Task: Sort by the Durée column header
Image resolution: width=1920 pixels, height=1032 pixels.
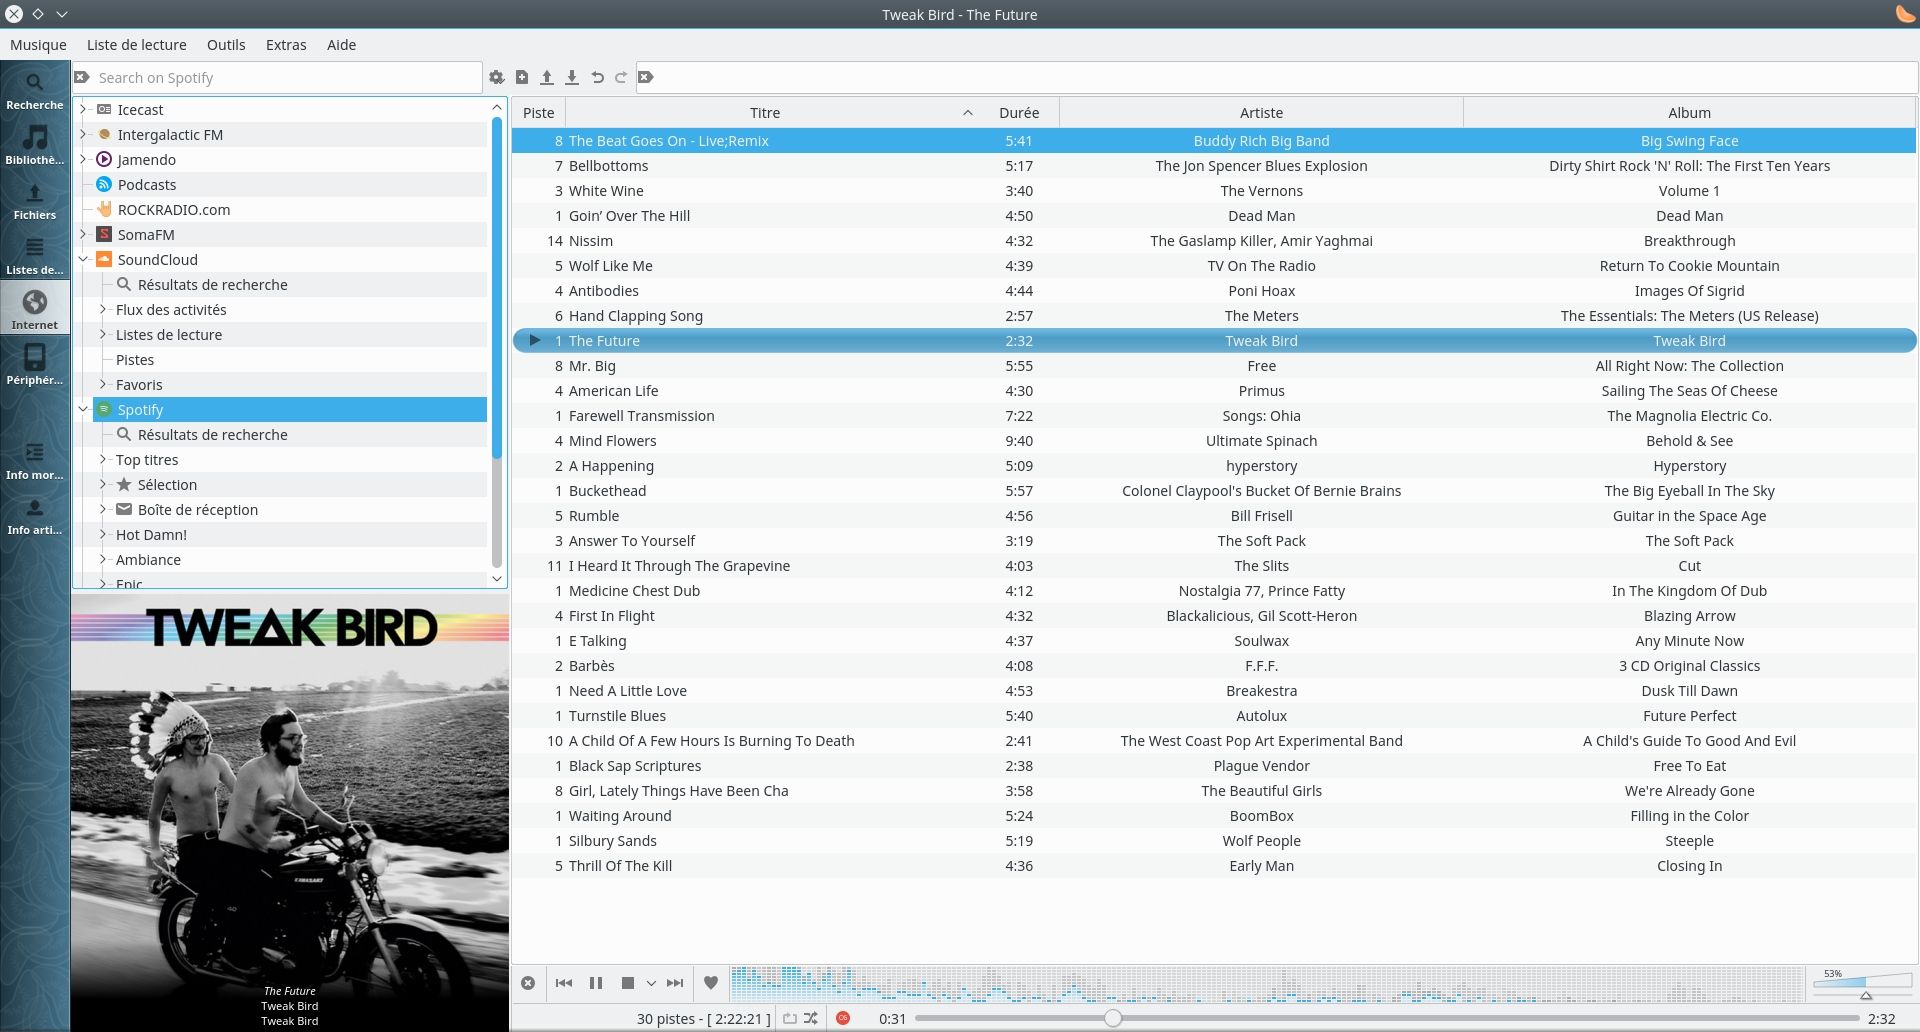Action: pyautogui.click(x=1019, y=113)
